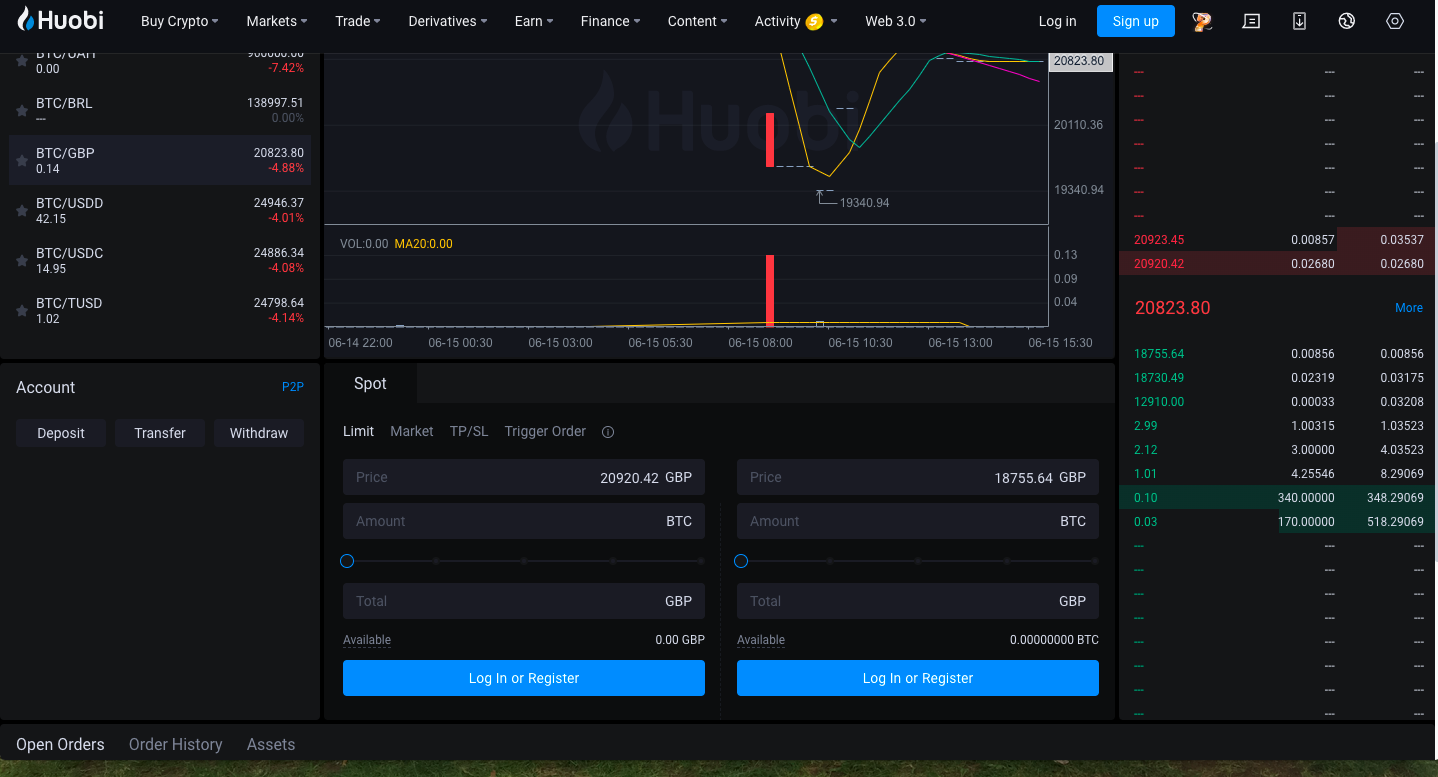Open the Content dropdown
Image resolution: width=1438 pixels, height=777 pixels.
pyautogui.click(x=698, y=21)
